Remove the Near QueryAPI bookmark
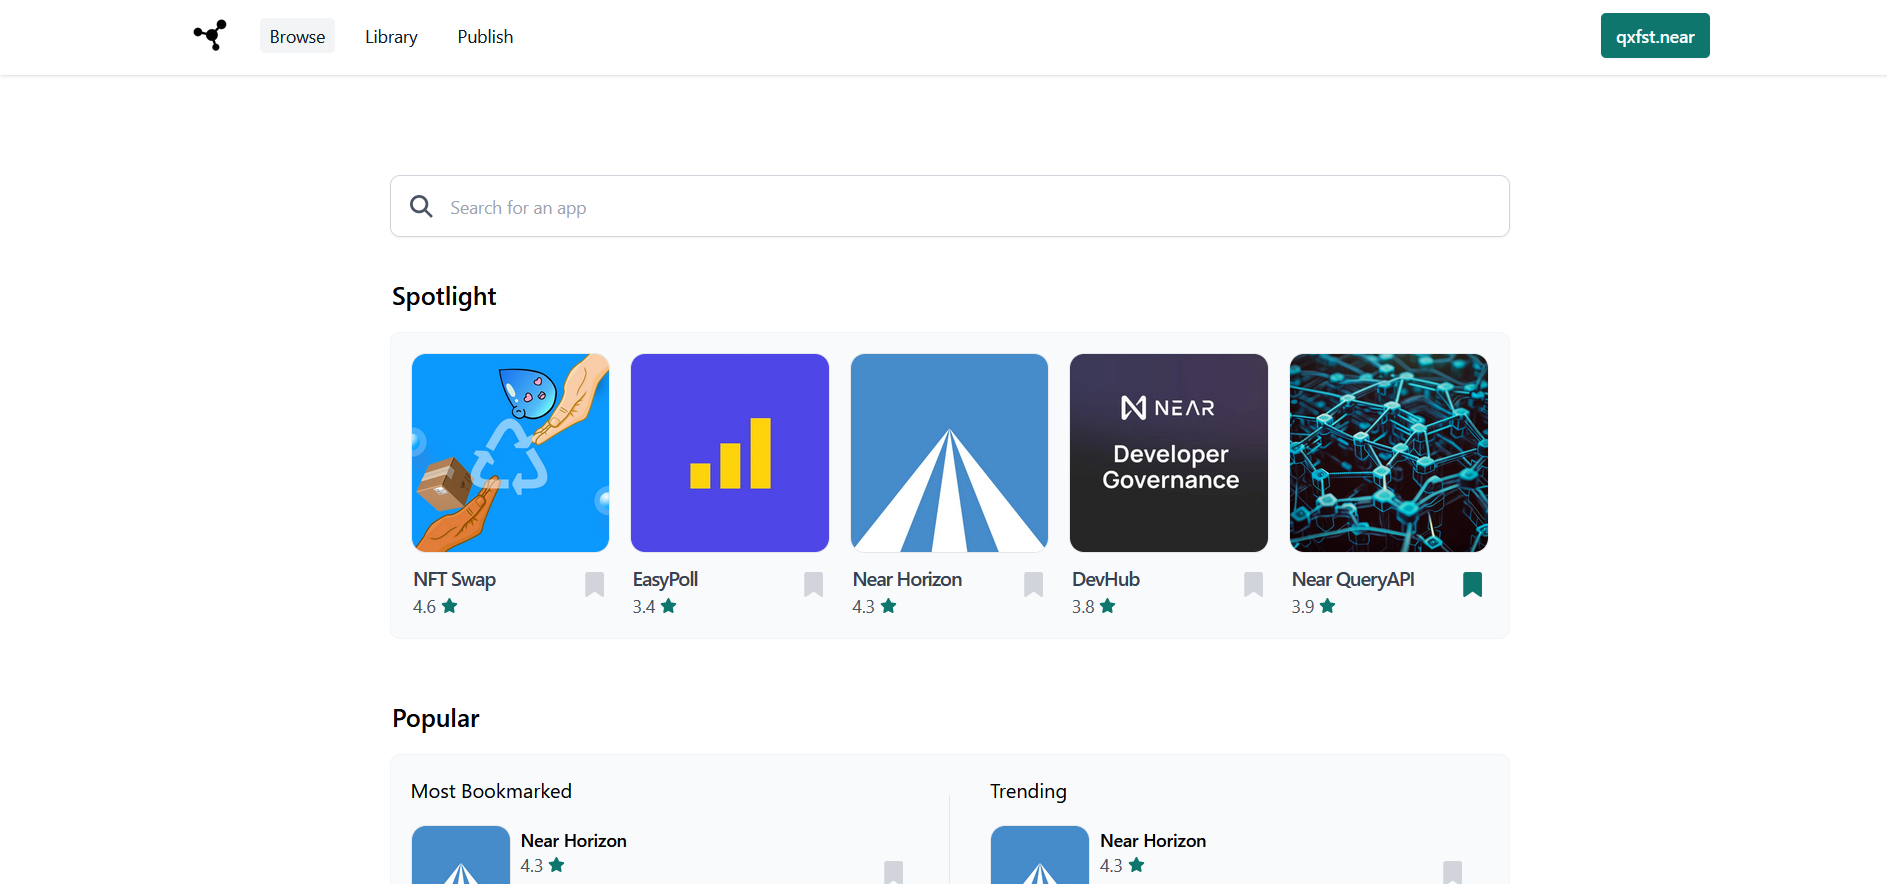The image size is (1887, 884). 1472,584
